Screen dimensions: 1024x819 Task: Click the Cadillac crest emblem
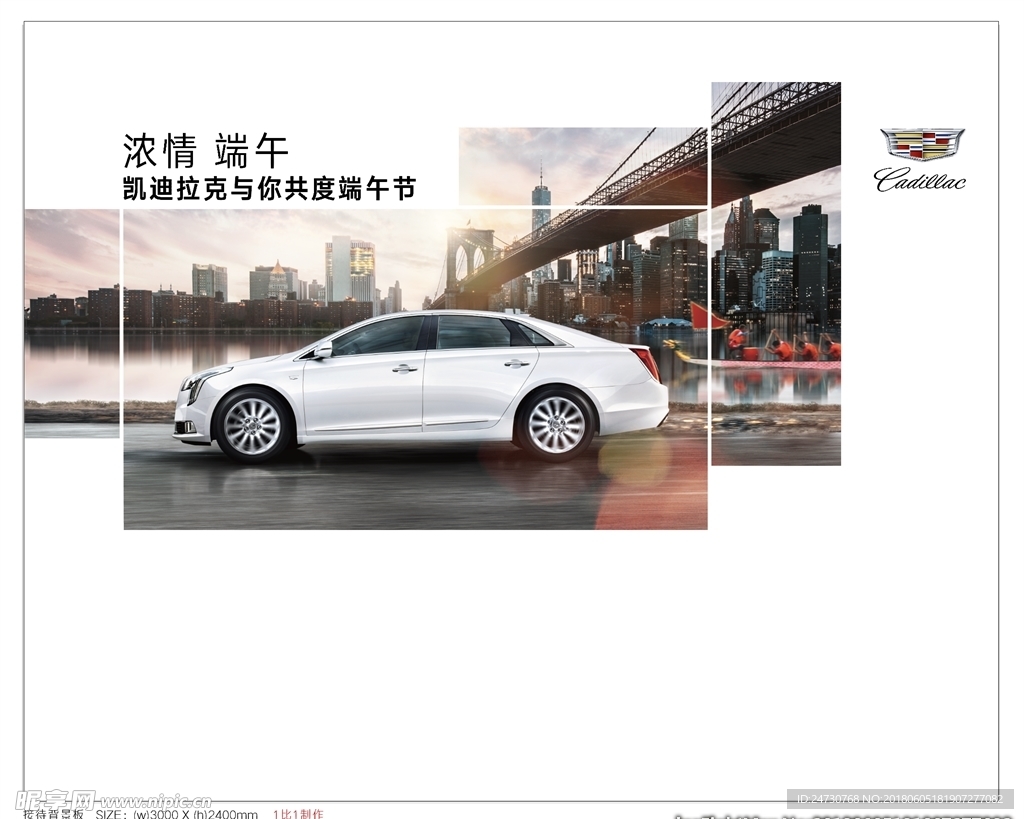(921, 144)
